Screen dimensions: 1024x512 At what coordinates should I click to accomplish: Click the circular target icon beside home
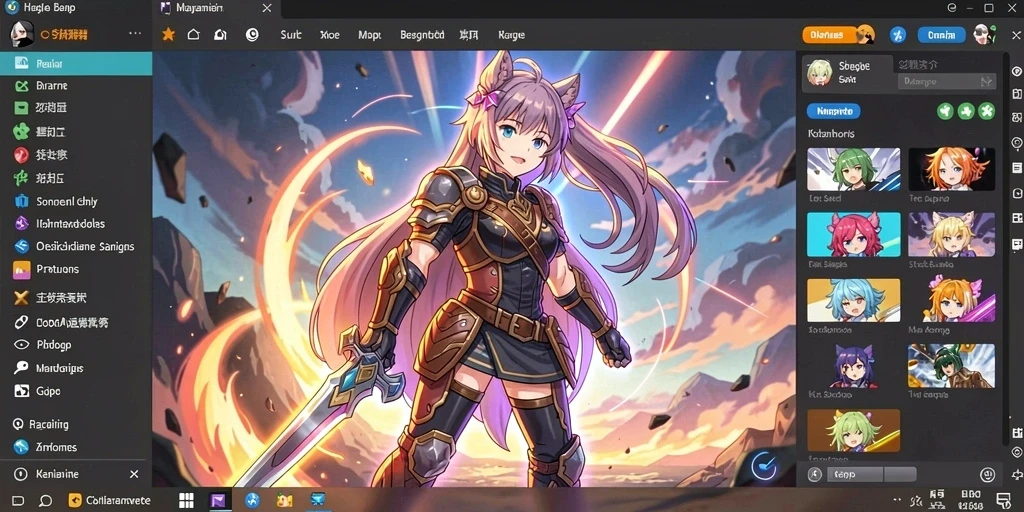pyautogui.click(x=252, y=35)
